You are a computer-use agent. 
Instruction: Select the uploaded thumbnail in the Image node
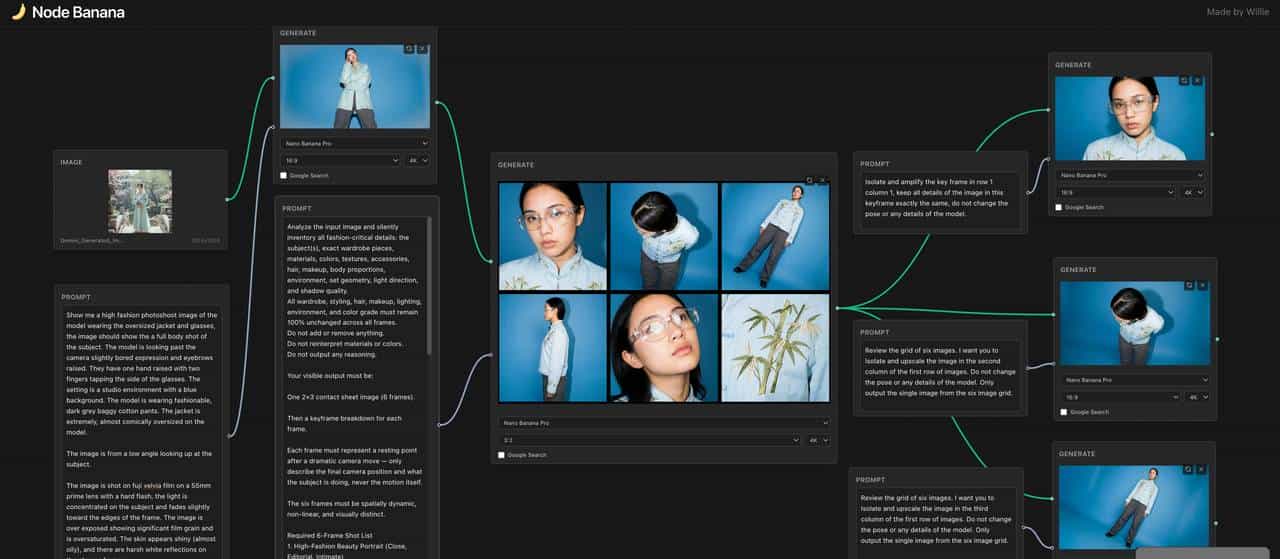(x=140, y=201)
